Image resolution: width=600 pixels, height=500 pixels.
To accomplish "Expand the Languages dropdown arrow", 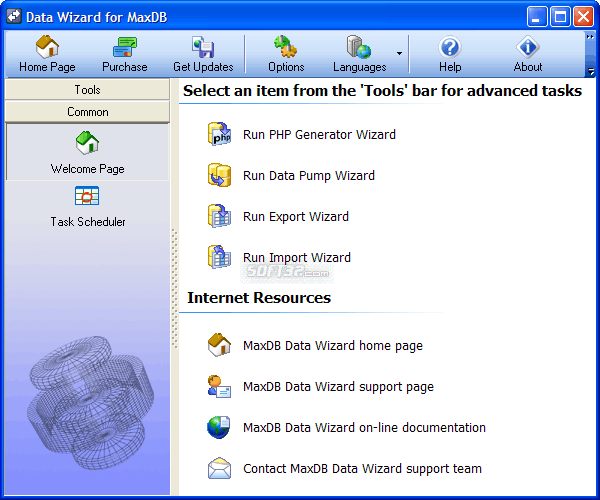I will coord(399,54).
